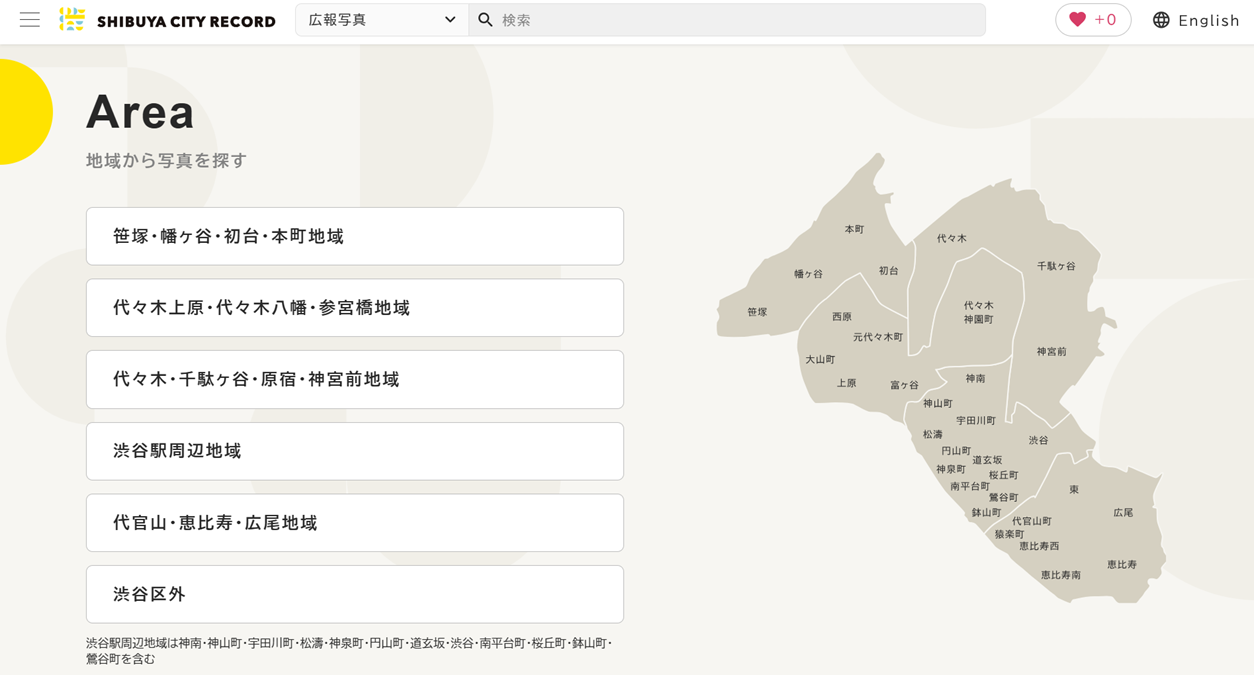This screenshot has height=675, width=1254.
Task: Open the 広報写真 category dropdown
Action: tap(382, 20)
